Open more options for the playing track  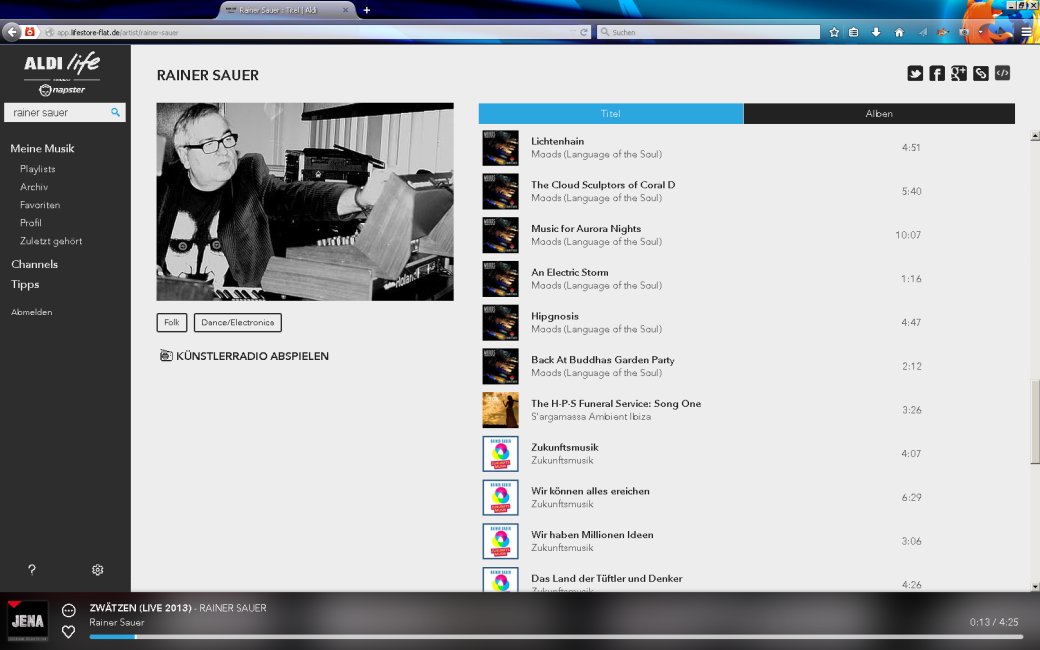tap(68, 610)
